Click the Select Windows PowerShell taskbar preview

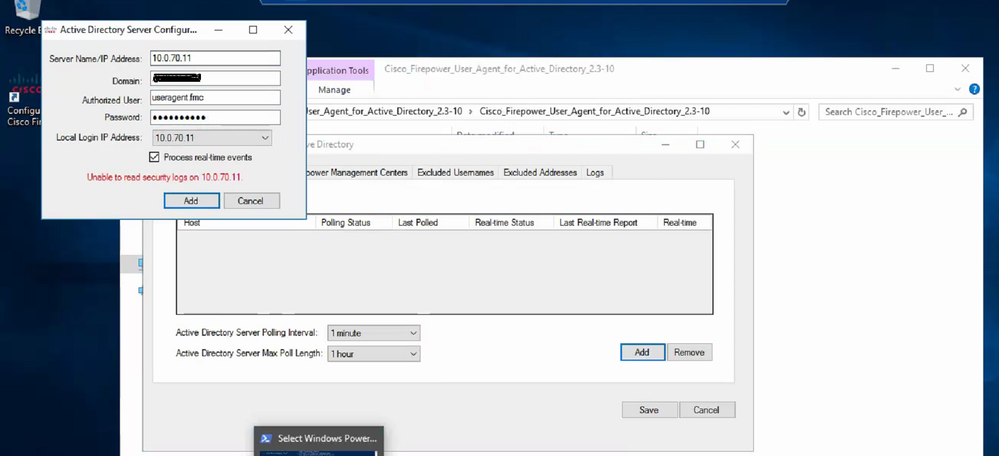(x=319, y=439)
